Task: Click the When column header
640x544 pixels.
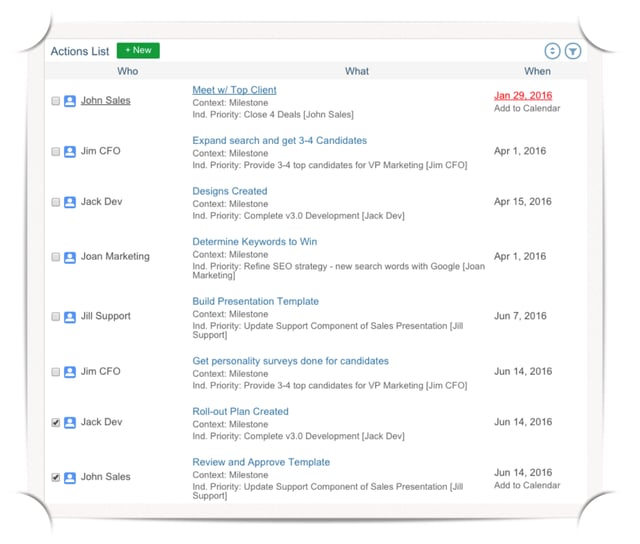Action: (537, 71)
